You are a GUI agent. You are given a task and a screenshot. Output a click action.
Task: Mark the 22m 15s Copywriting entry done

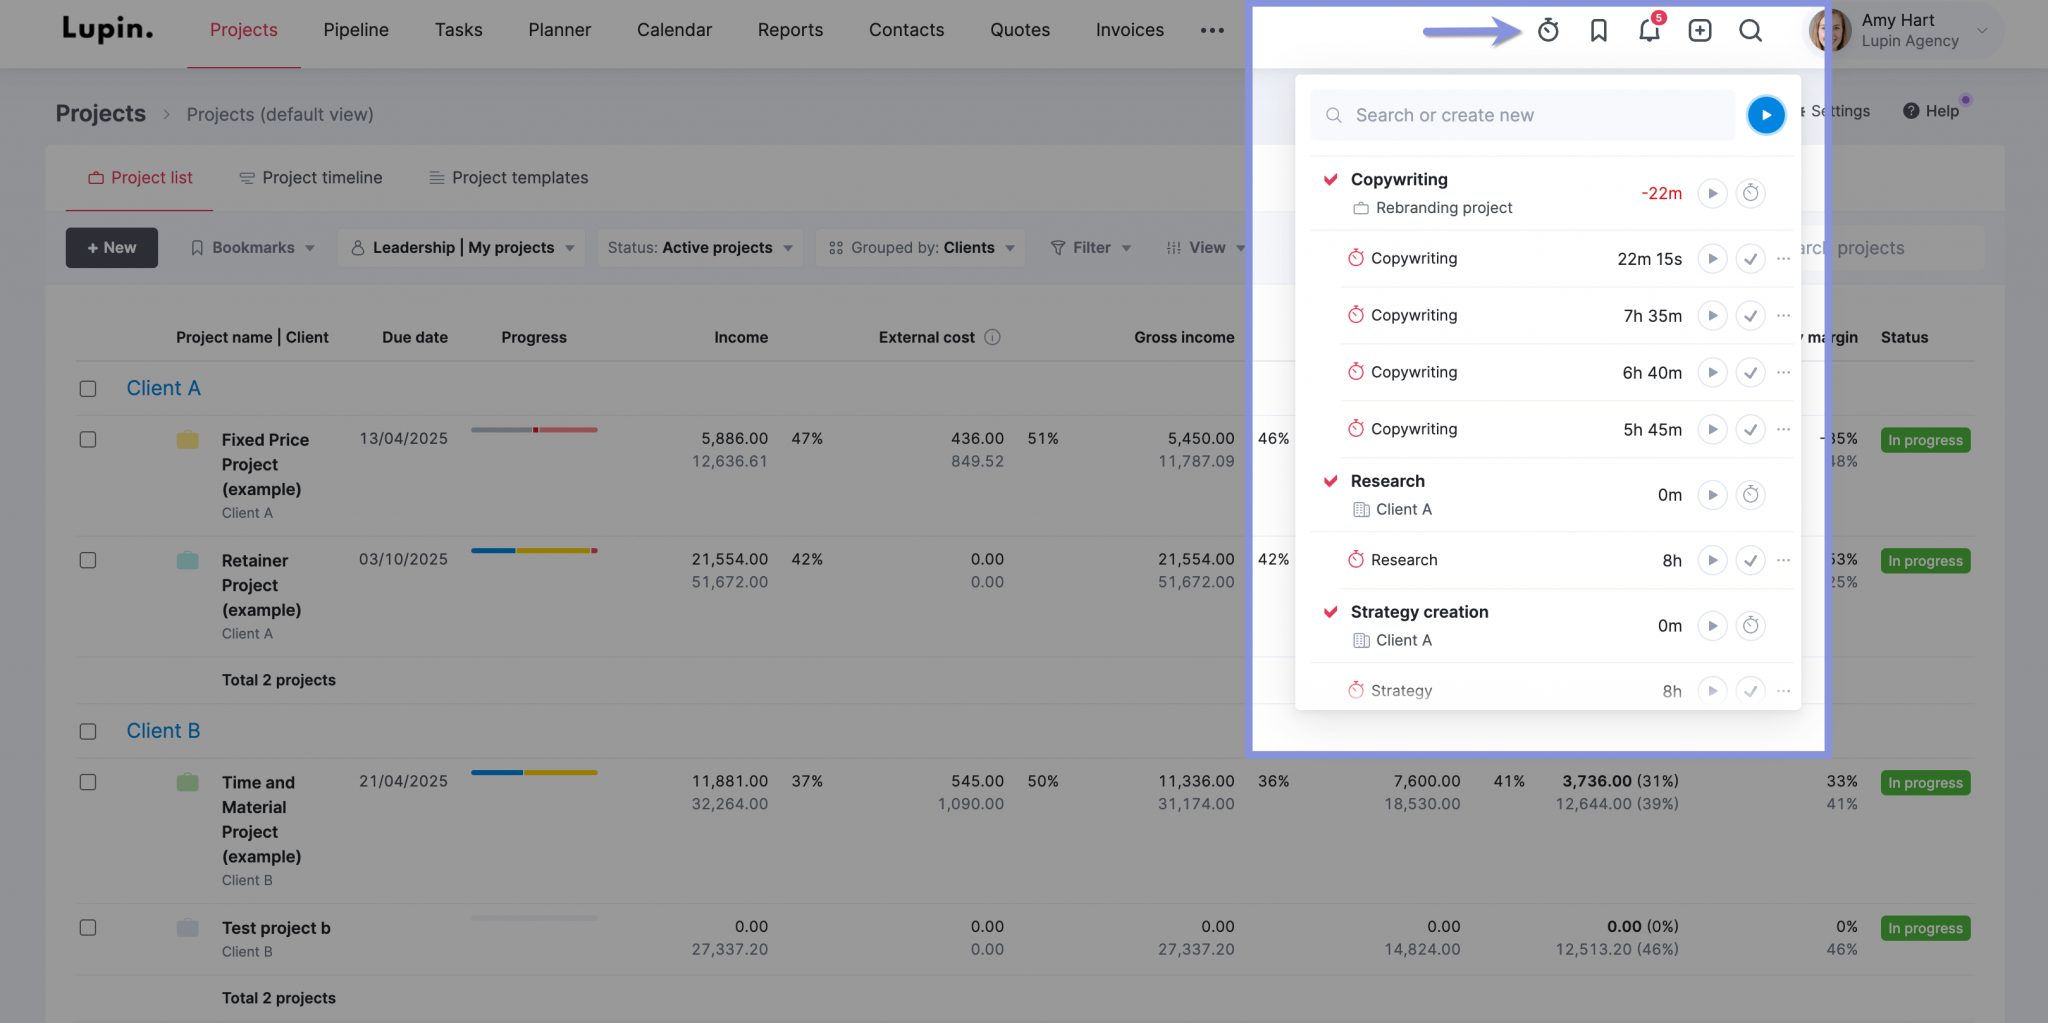coord(1750,259)
